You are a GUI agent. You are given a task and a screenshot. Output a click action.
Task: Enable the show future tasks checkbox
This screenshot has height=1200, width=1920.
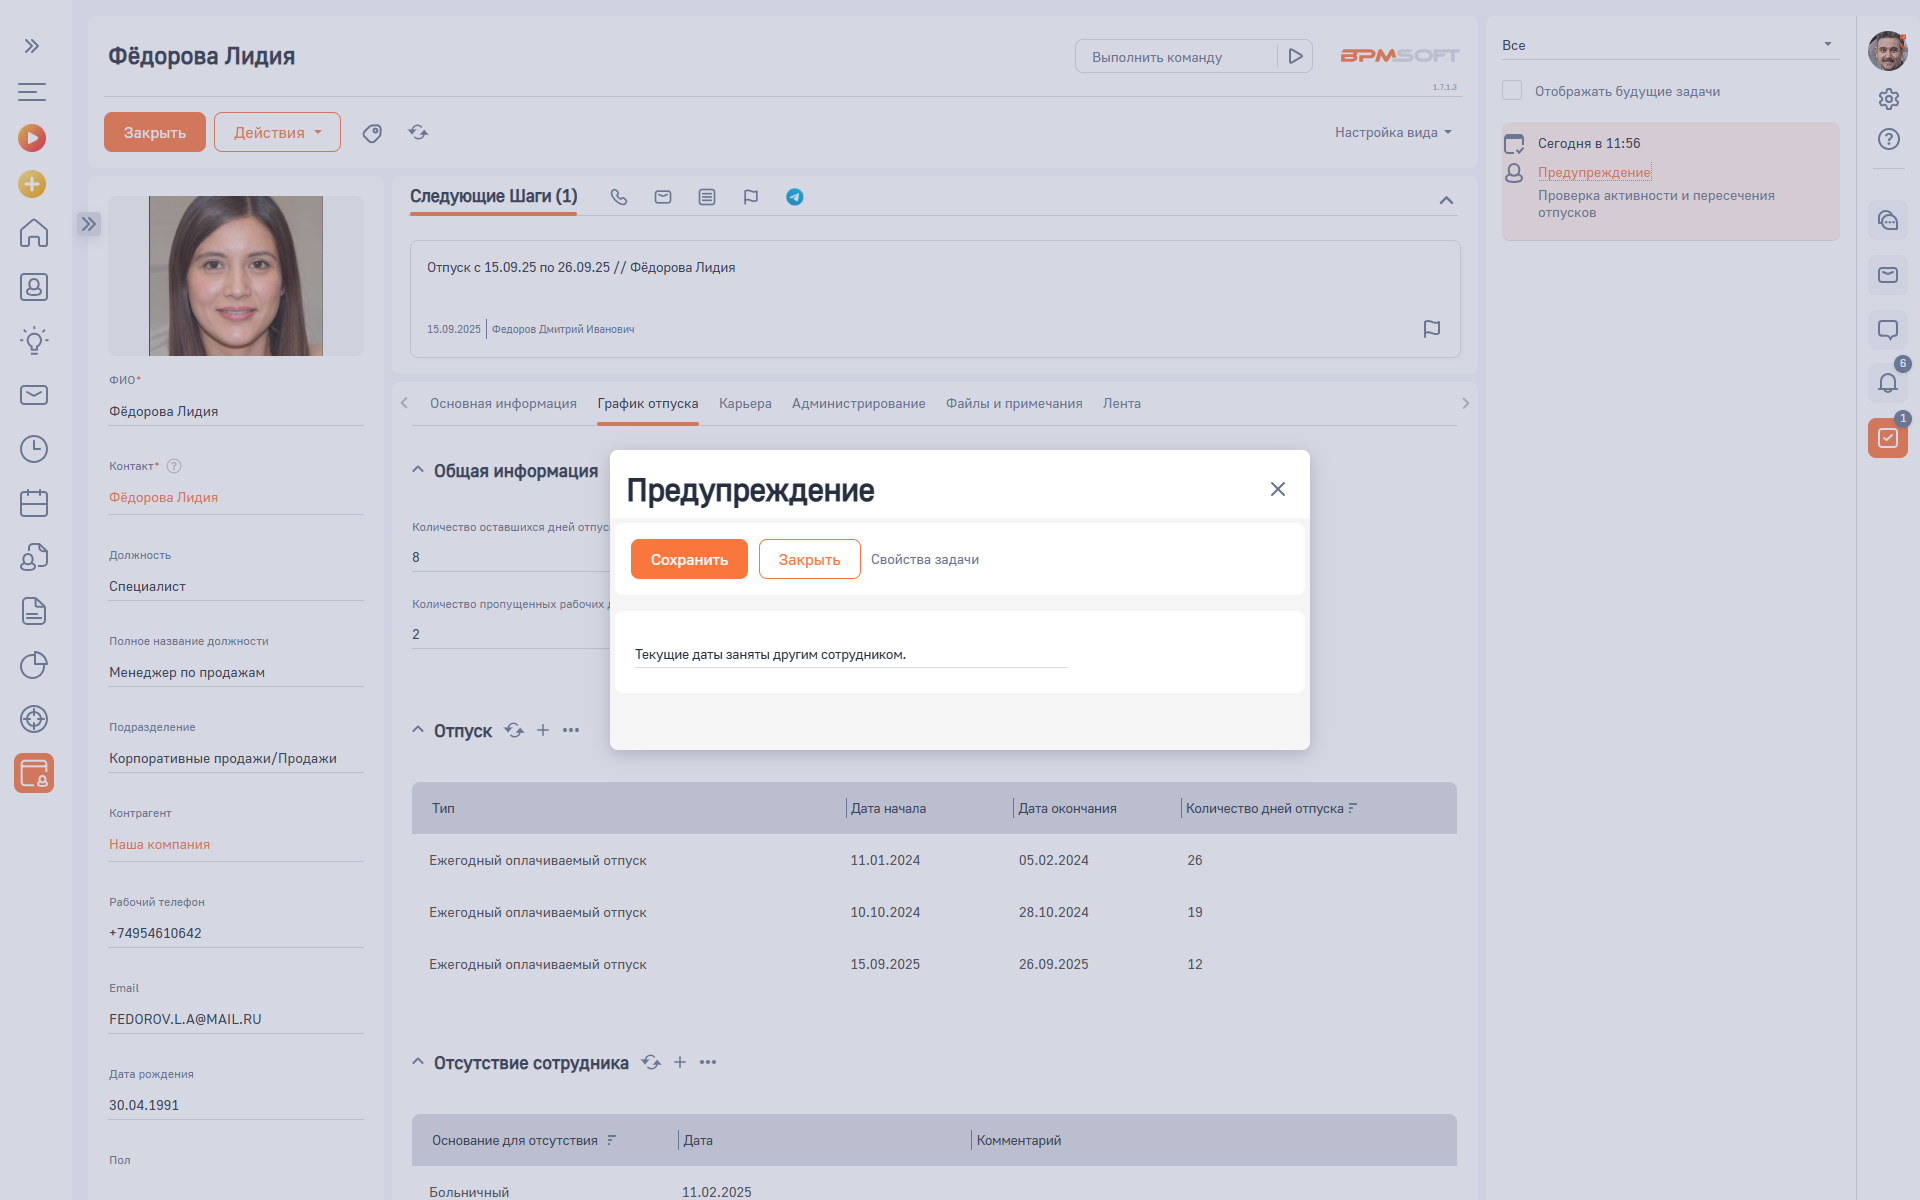click(1512, 91)
